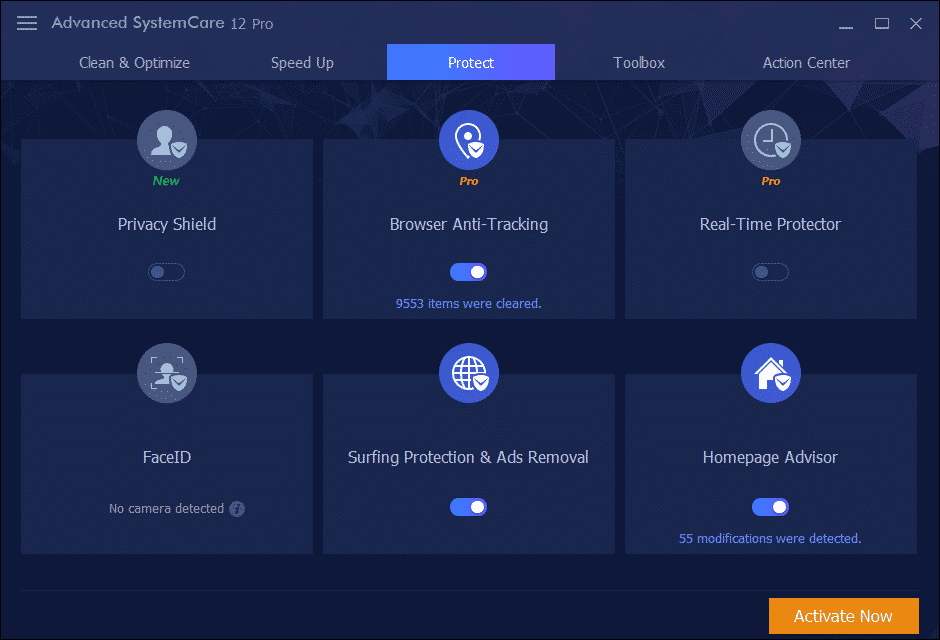Enable the Privacy Shield toggle
Image resolution: width=940 pixels, height=640 pixels.
pos(167,272)
